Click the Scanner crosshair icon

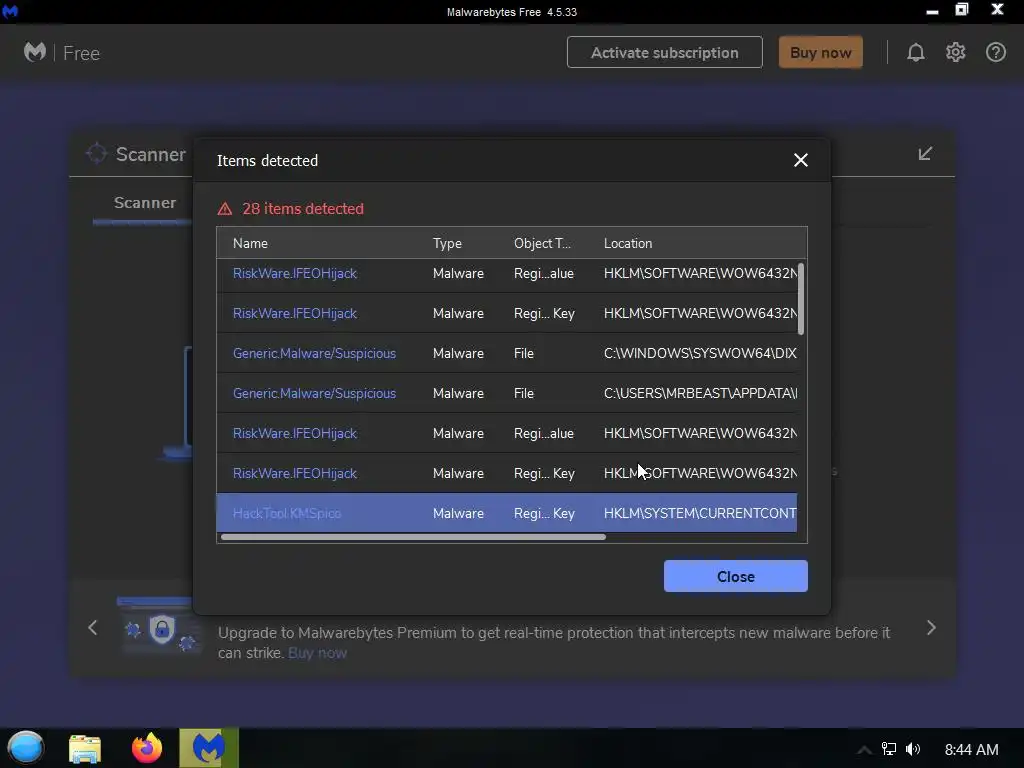pos(96,153)
